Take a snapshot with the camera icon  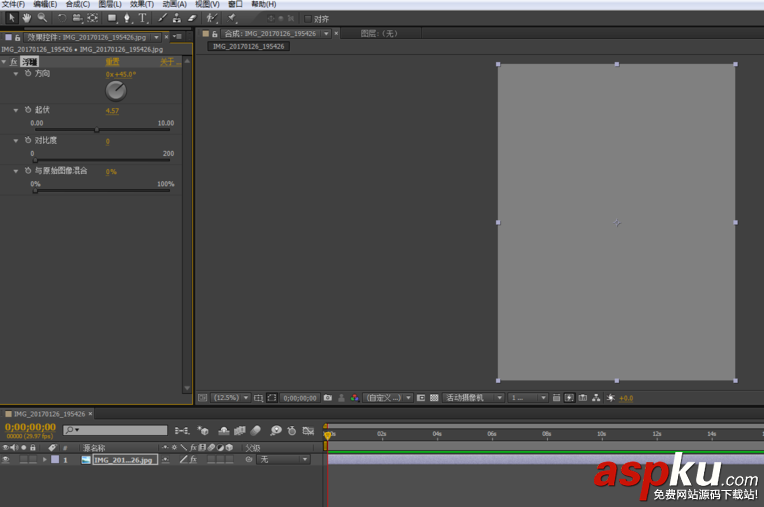tap(328, 398)
